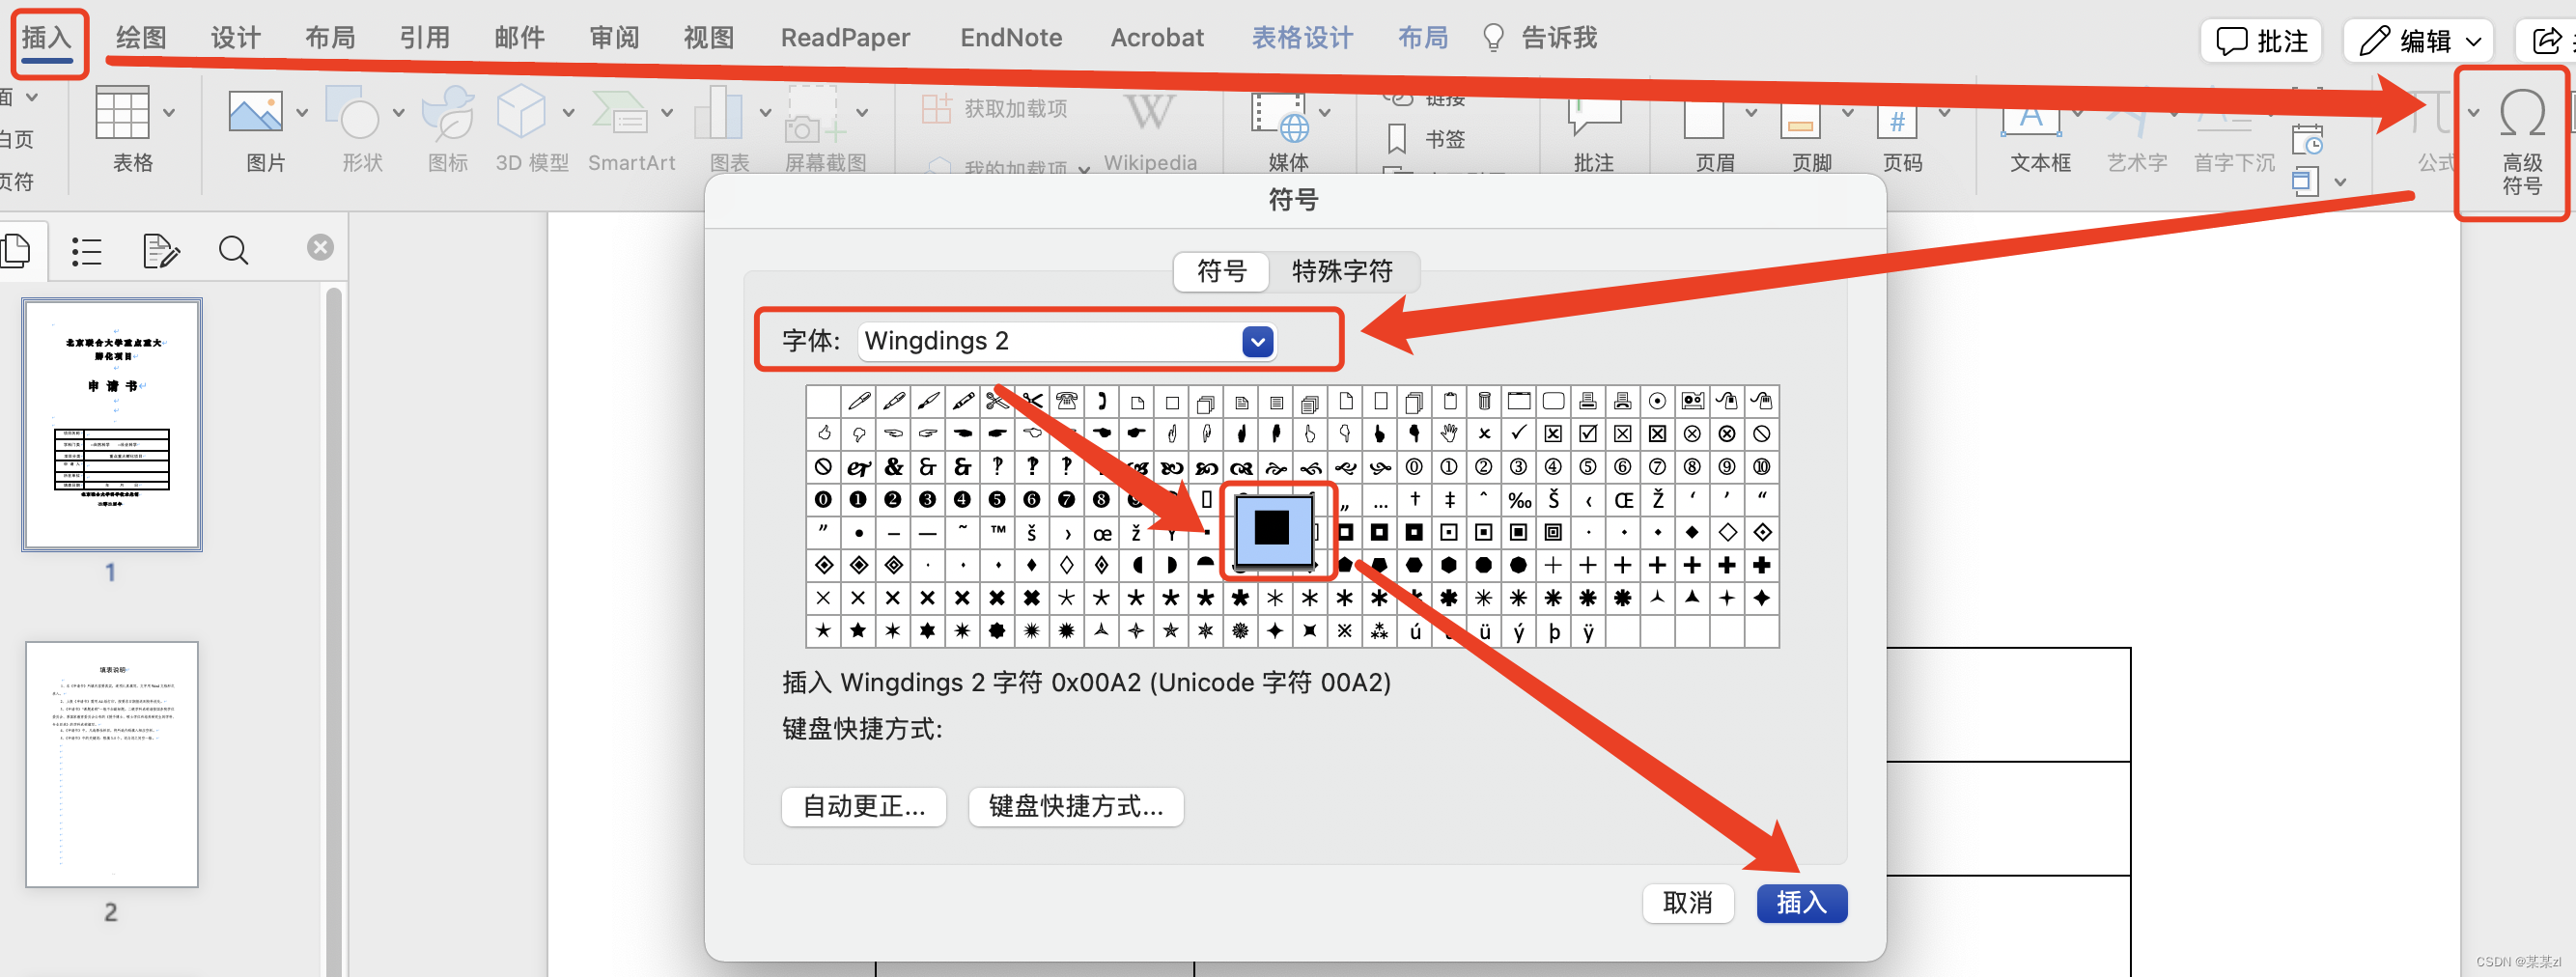The height and width of the screenshot is (977, 2576).
Task: Click the thumbnail pane scrollbar
Action: tap(334, 630)
